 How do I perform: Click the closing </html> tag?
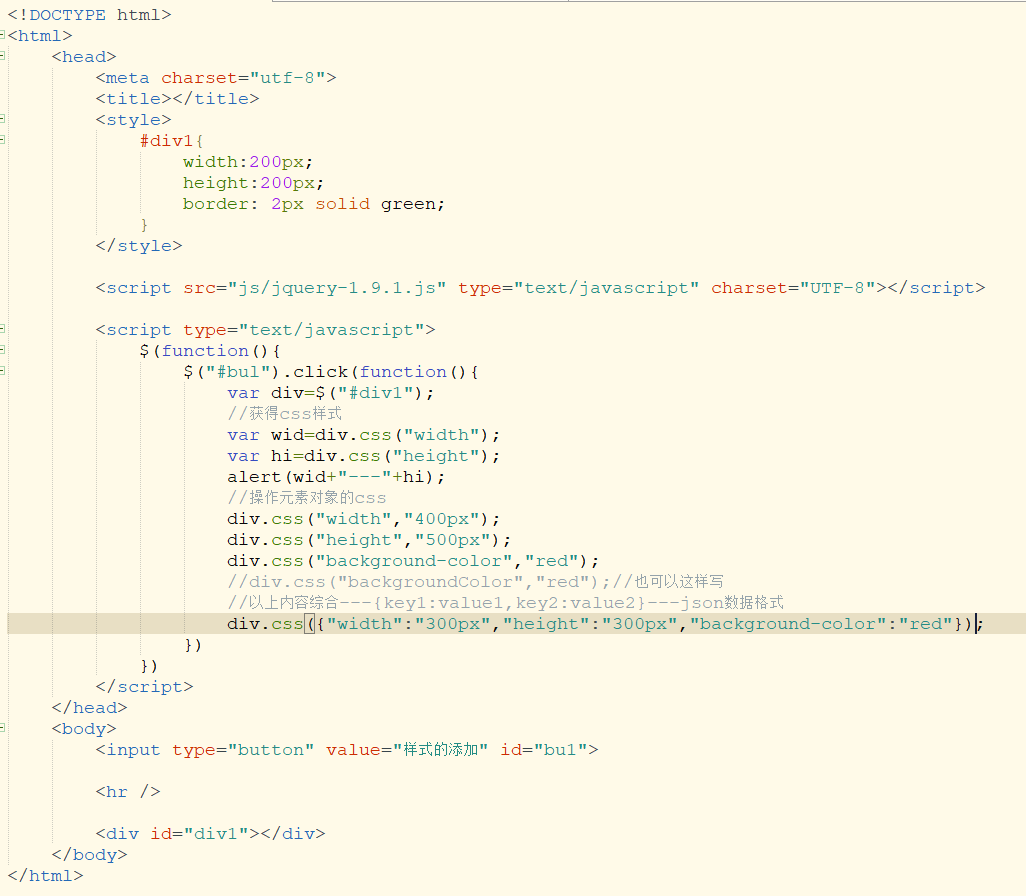coord(45,876)
